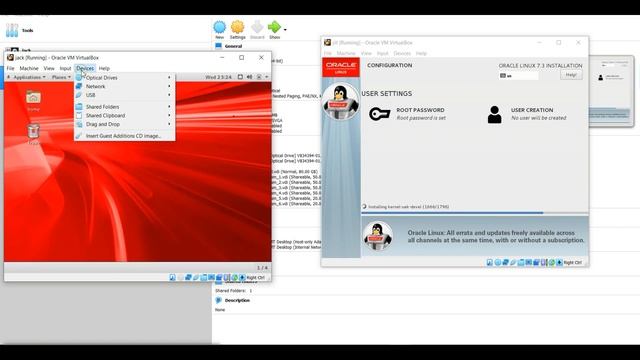Viewport: 640px width, 360px height.
Task: Open Machine menu in jack window
Action: coord(29,68)
